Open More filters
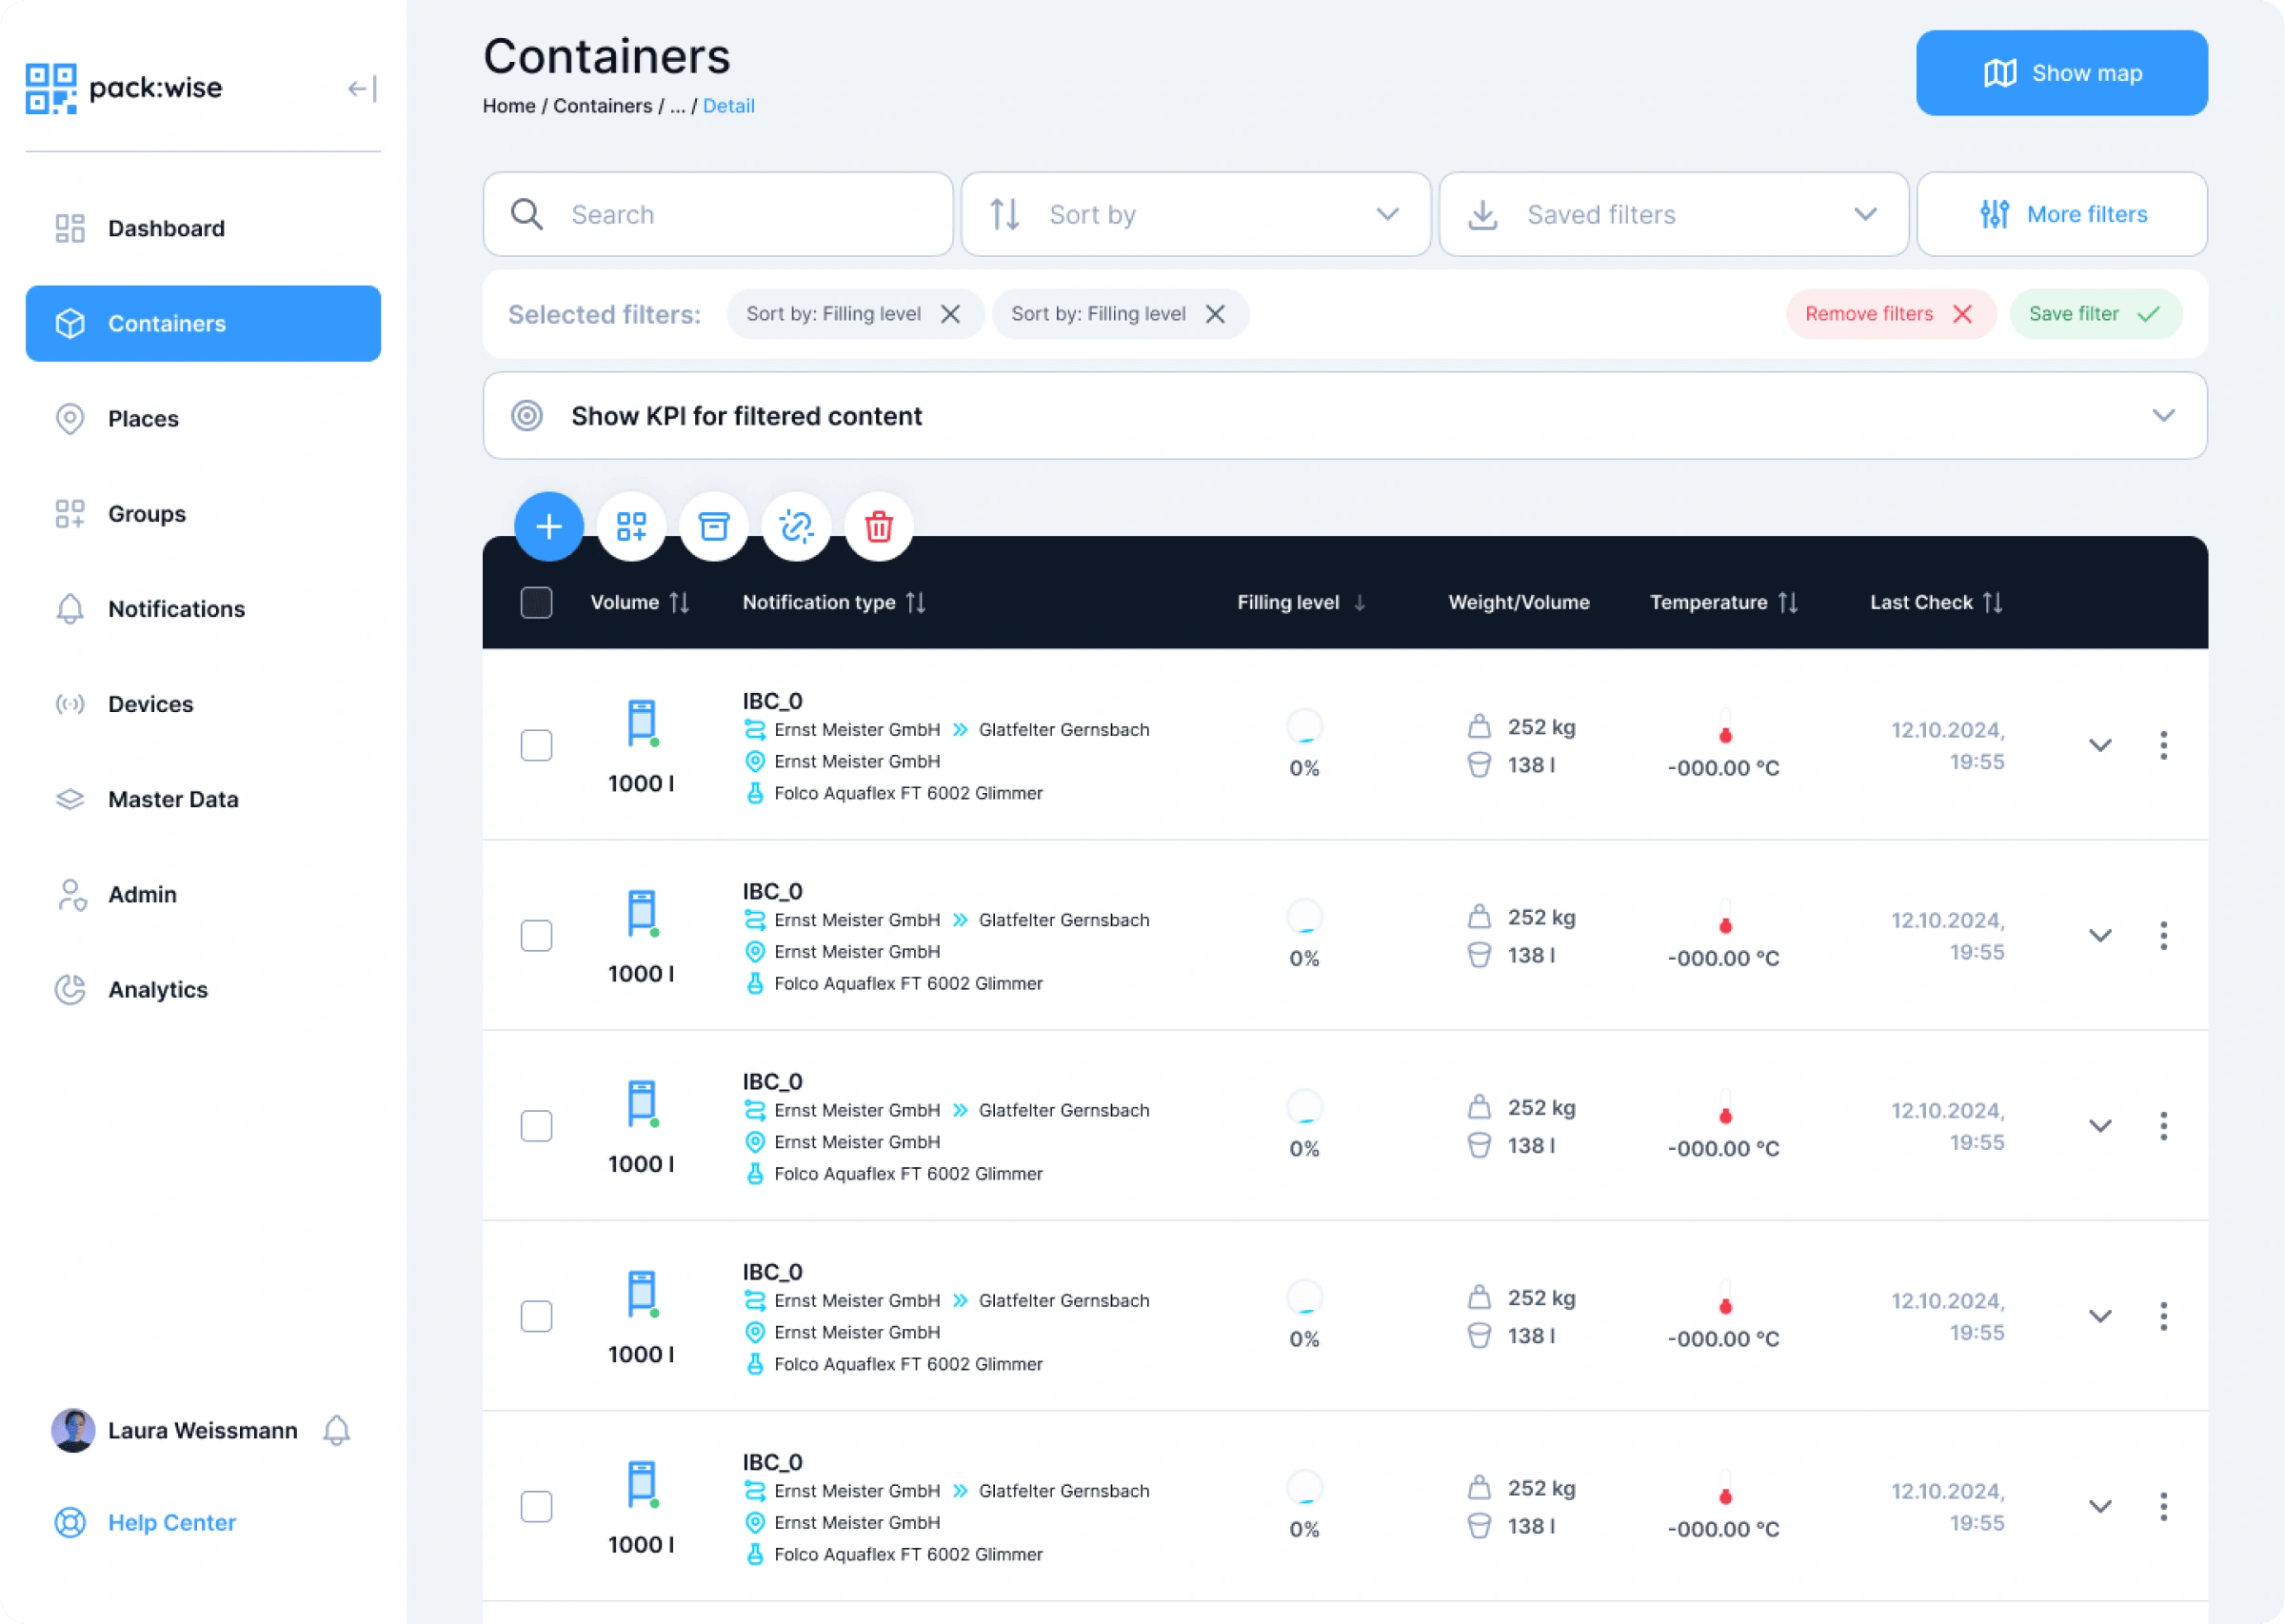The width and height of the screenshot is (2285, 1624). click(2062, 214)
